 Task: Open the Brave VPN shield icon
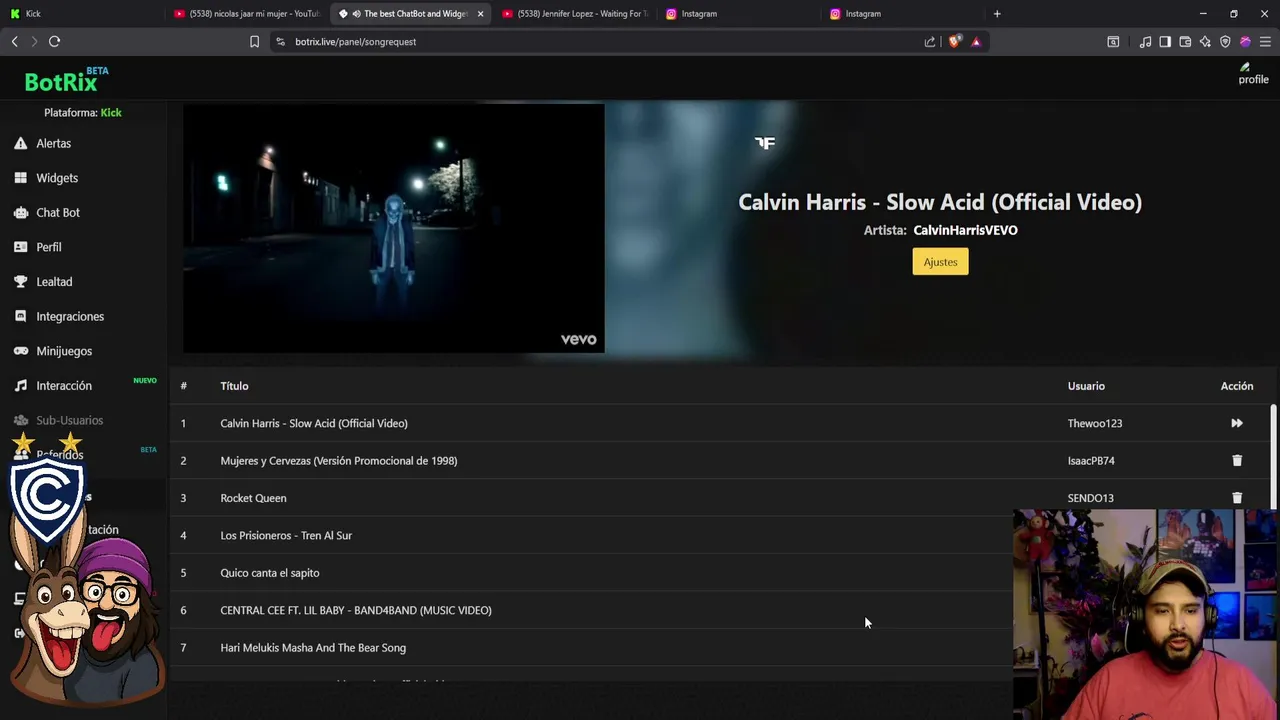(x=1225, y=41)
